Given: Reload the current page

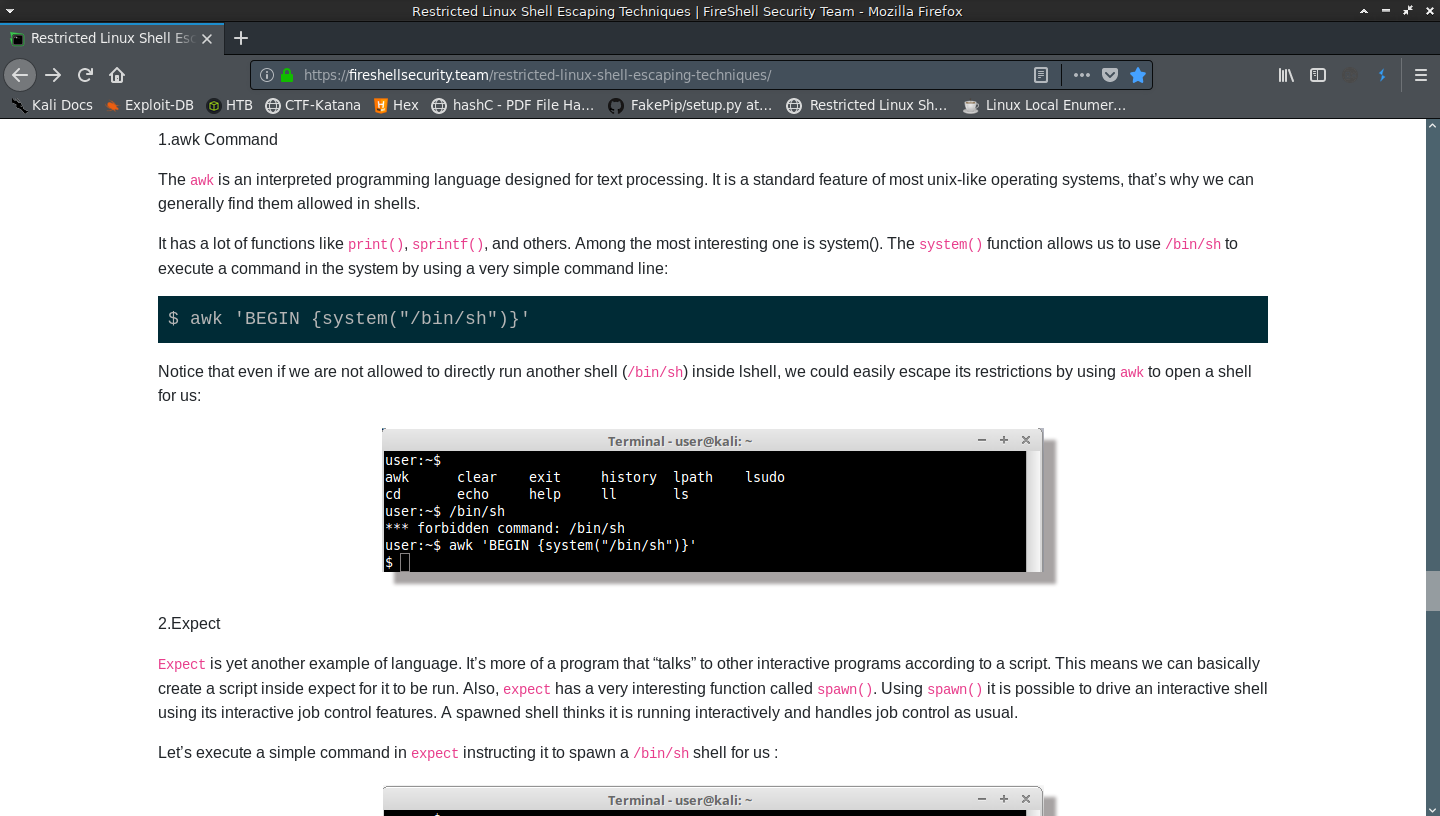Looking at the screenshot, I should 85,75.
